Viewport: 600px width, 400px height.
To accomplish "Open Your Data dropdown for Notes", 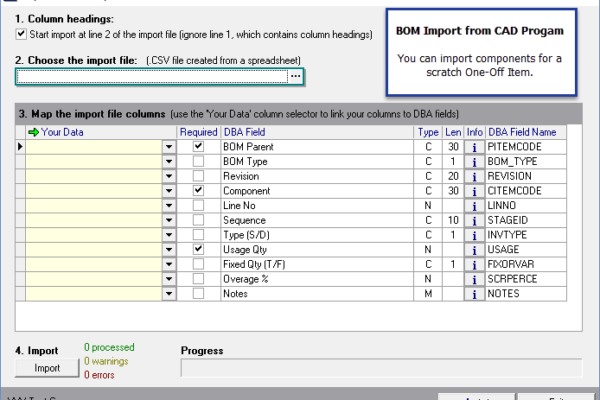I will (169, 294).
